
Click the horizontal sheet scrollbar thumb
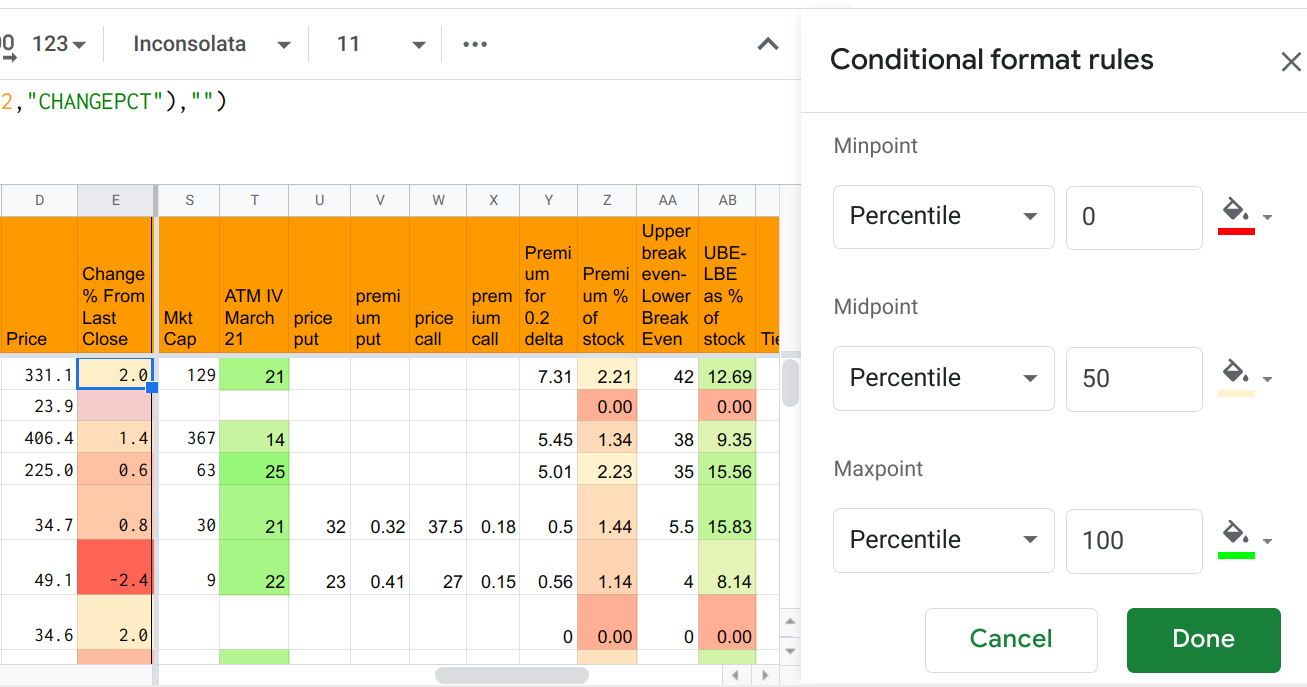click(511, 675)
